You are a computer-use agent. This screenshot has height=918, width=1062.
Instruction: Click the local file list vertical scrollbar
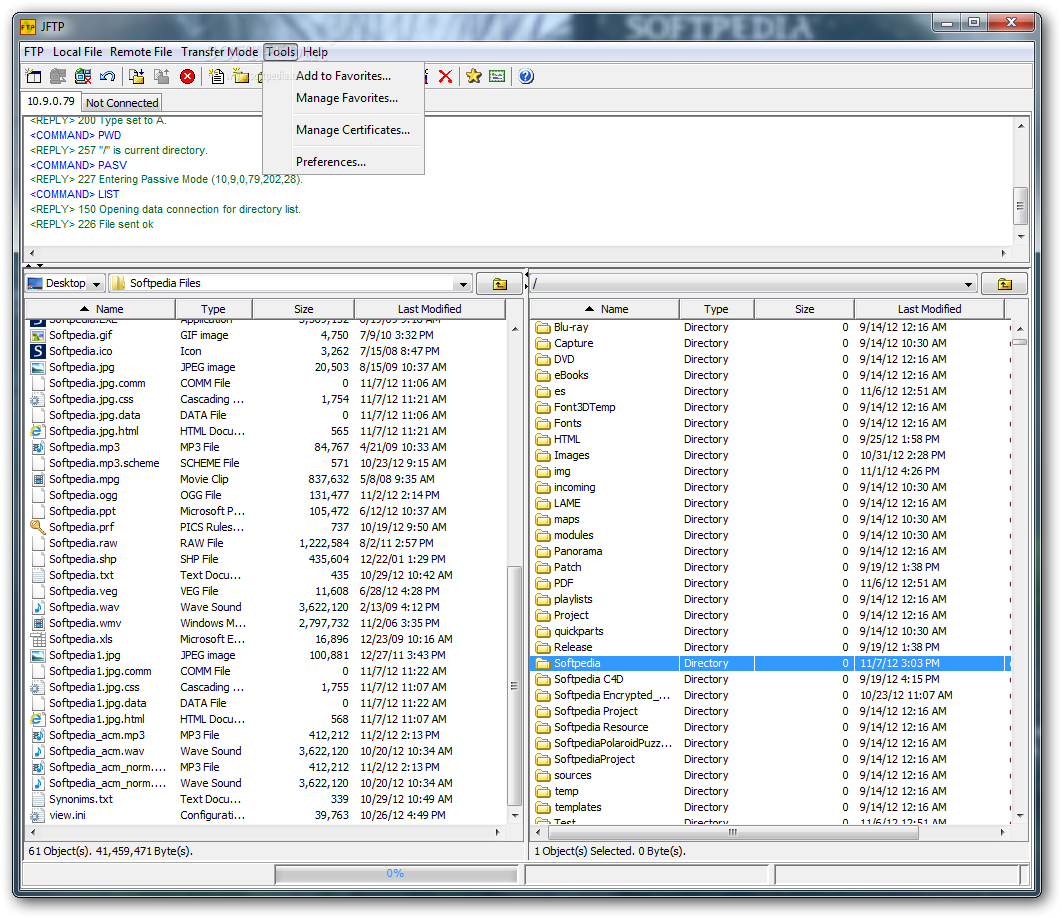(515, 686)
